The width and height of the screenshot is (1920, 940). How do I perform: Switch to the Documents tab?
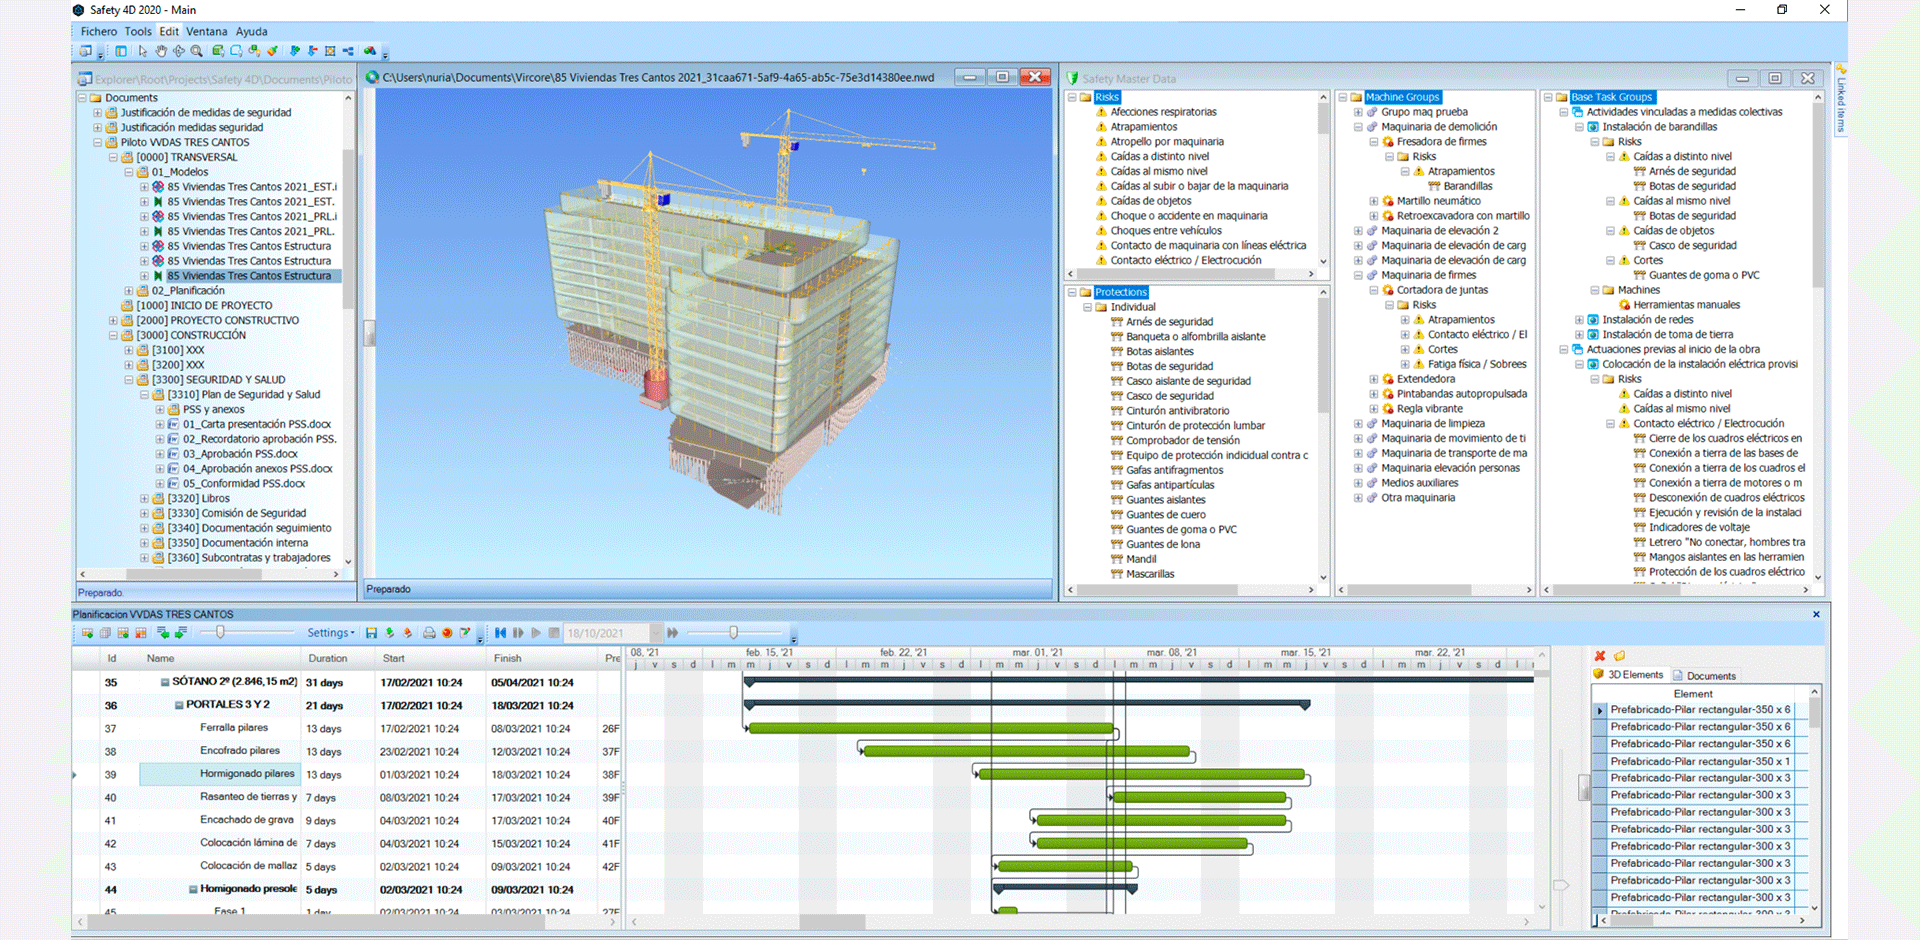[1710, 676]
